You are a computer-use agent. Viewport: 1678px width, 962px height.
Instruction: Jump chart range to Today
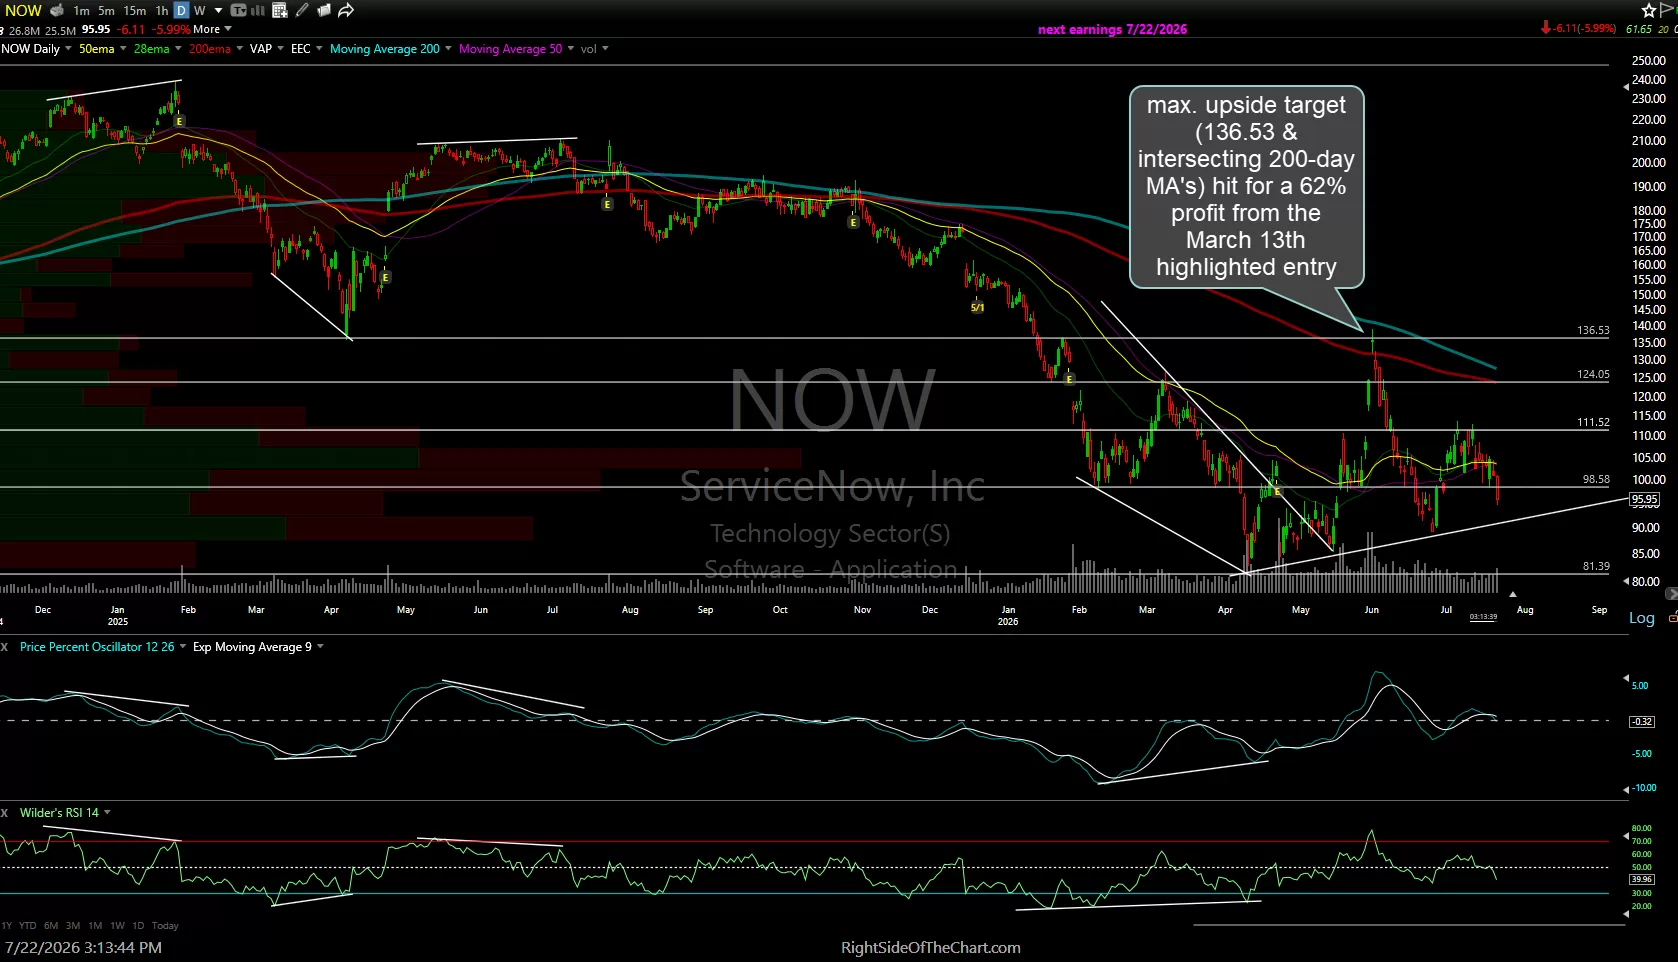(x=165, y=926)
